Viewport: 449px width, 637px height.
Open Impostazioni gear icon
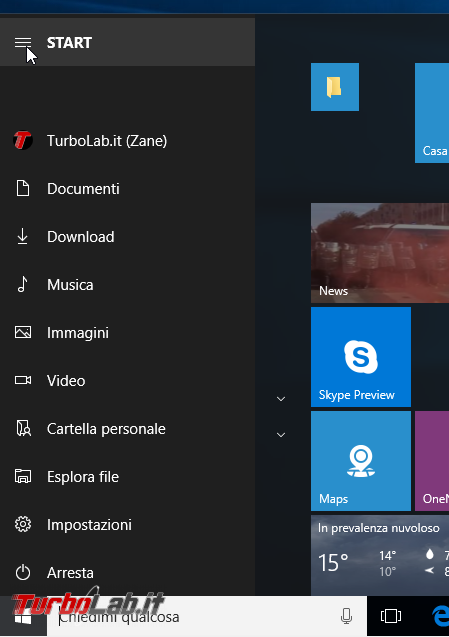pos(23,524)
